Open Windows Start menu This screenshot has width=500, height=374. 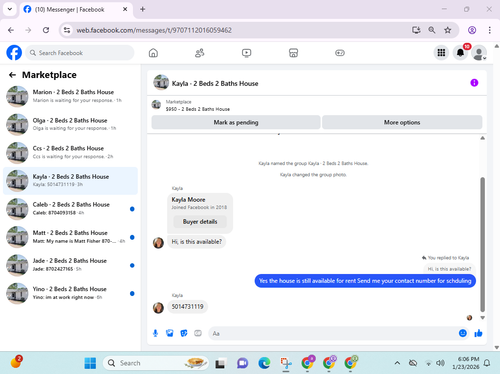90,363
